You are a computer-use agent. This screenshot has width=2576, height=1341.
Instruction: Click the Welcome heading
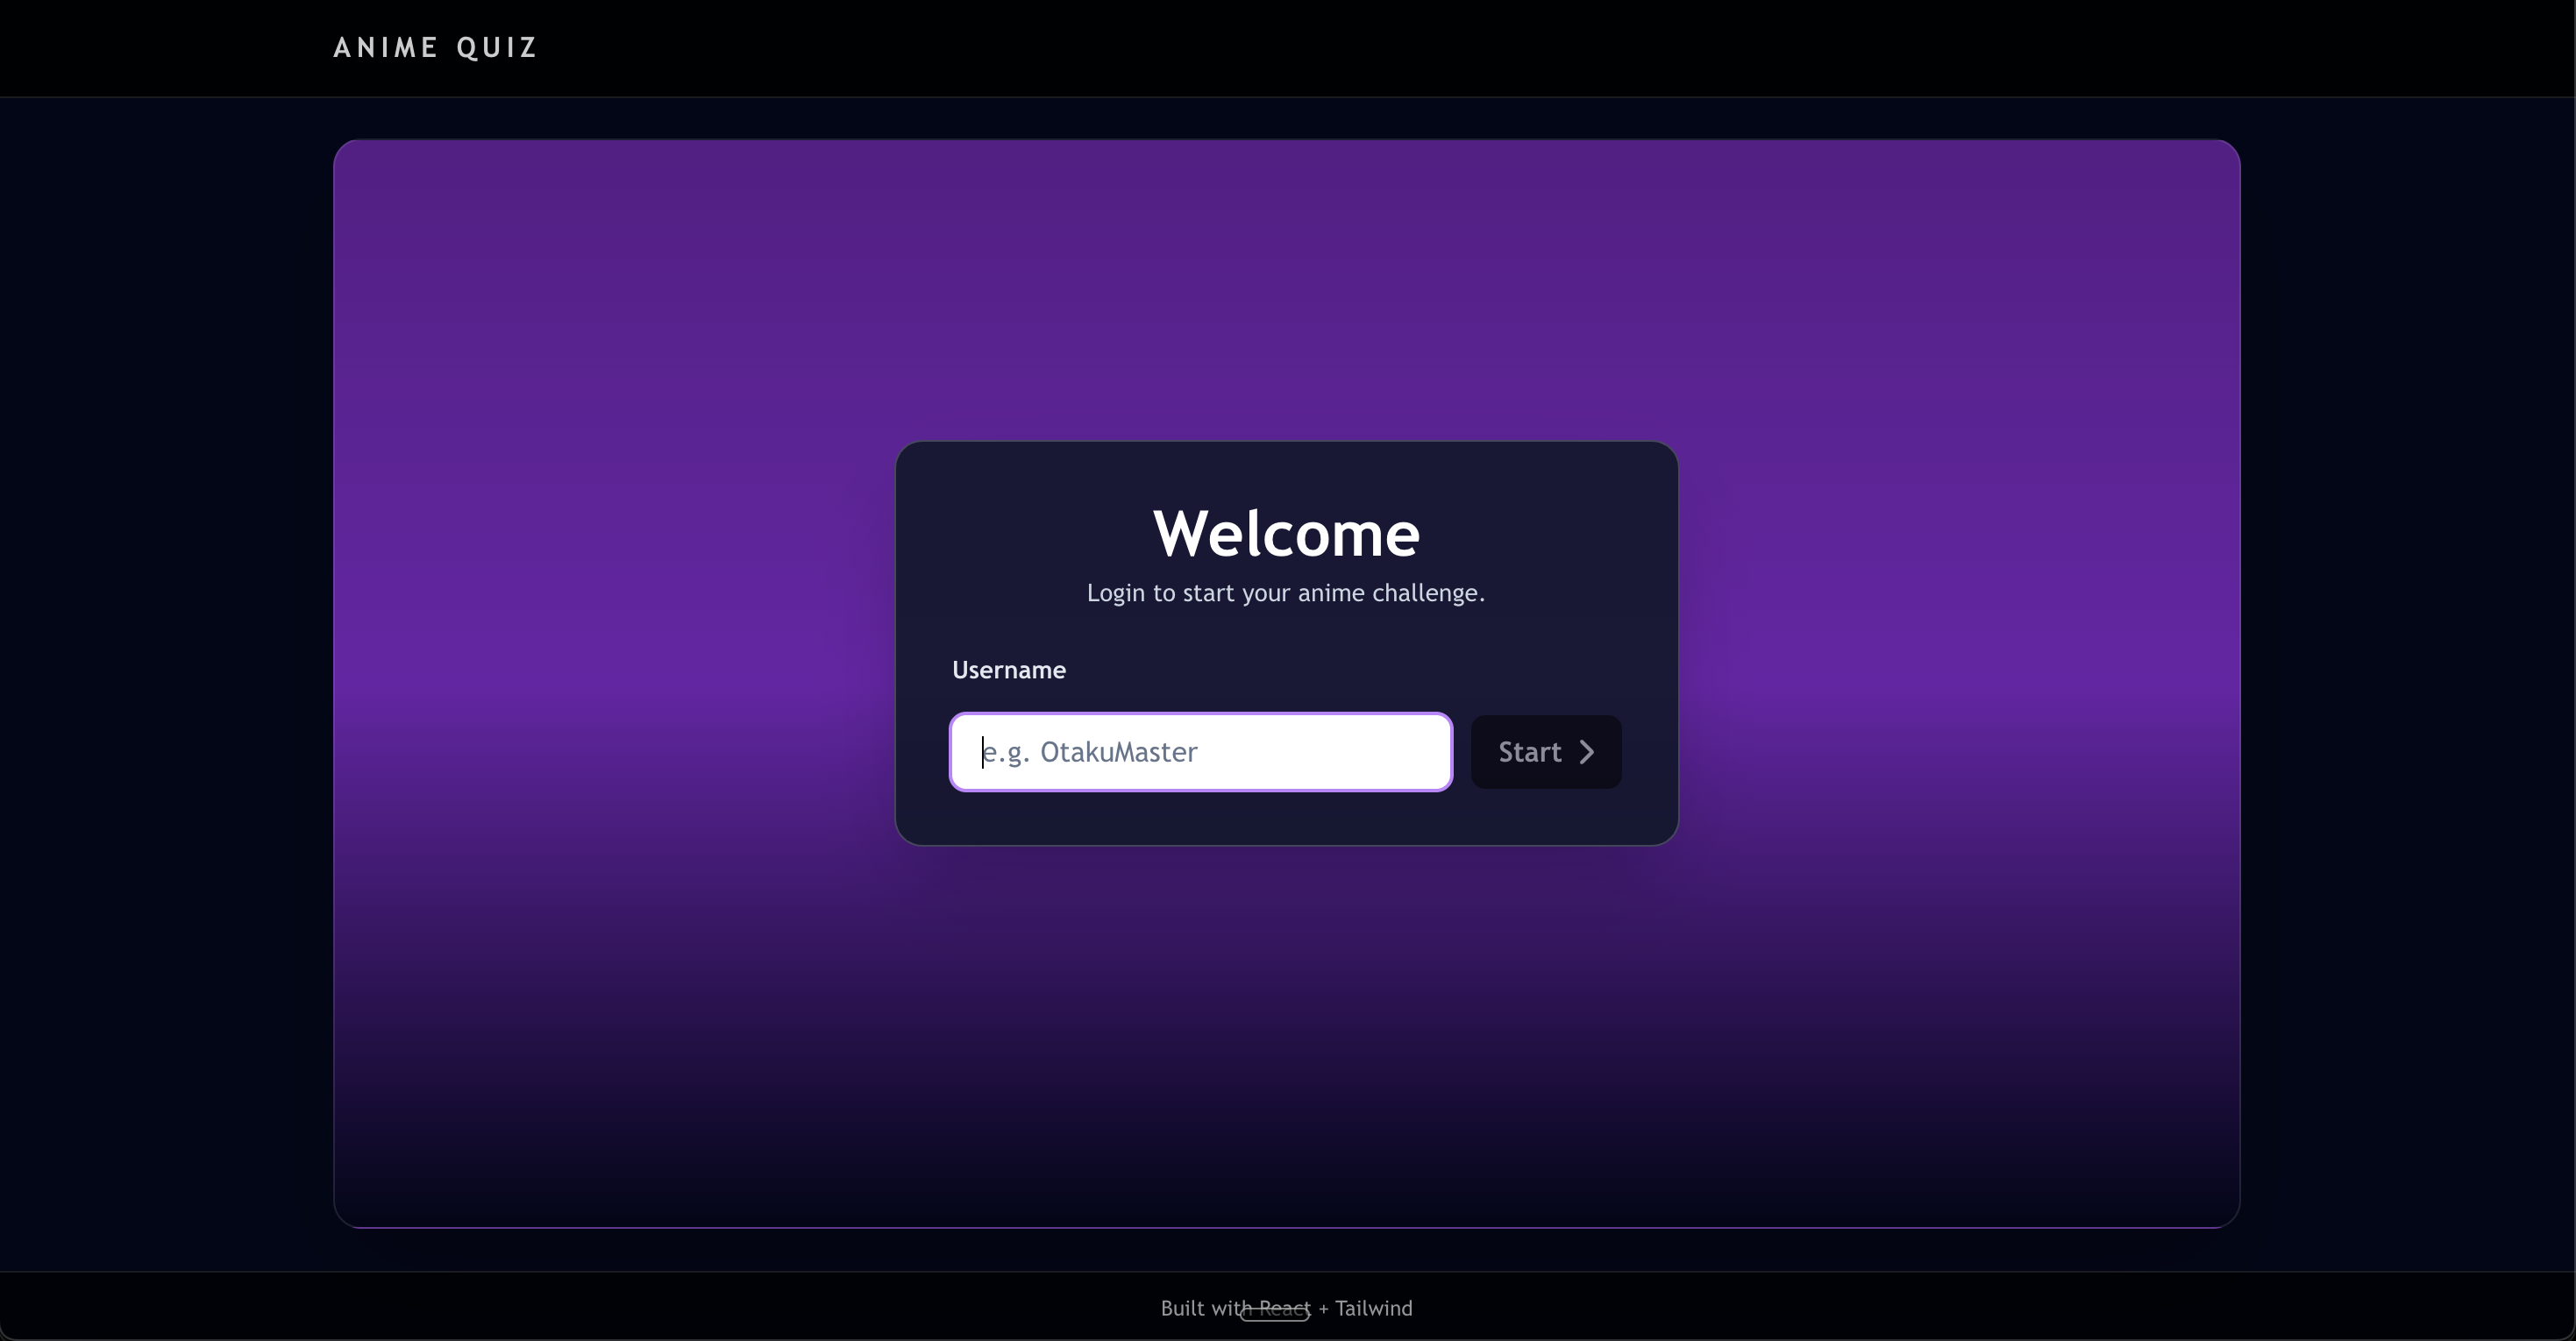1286,533
